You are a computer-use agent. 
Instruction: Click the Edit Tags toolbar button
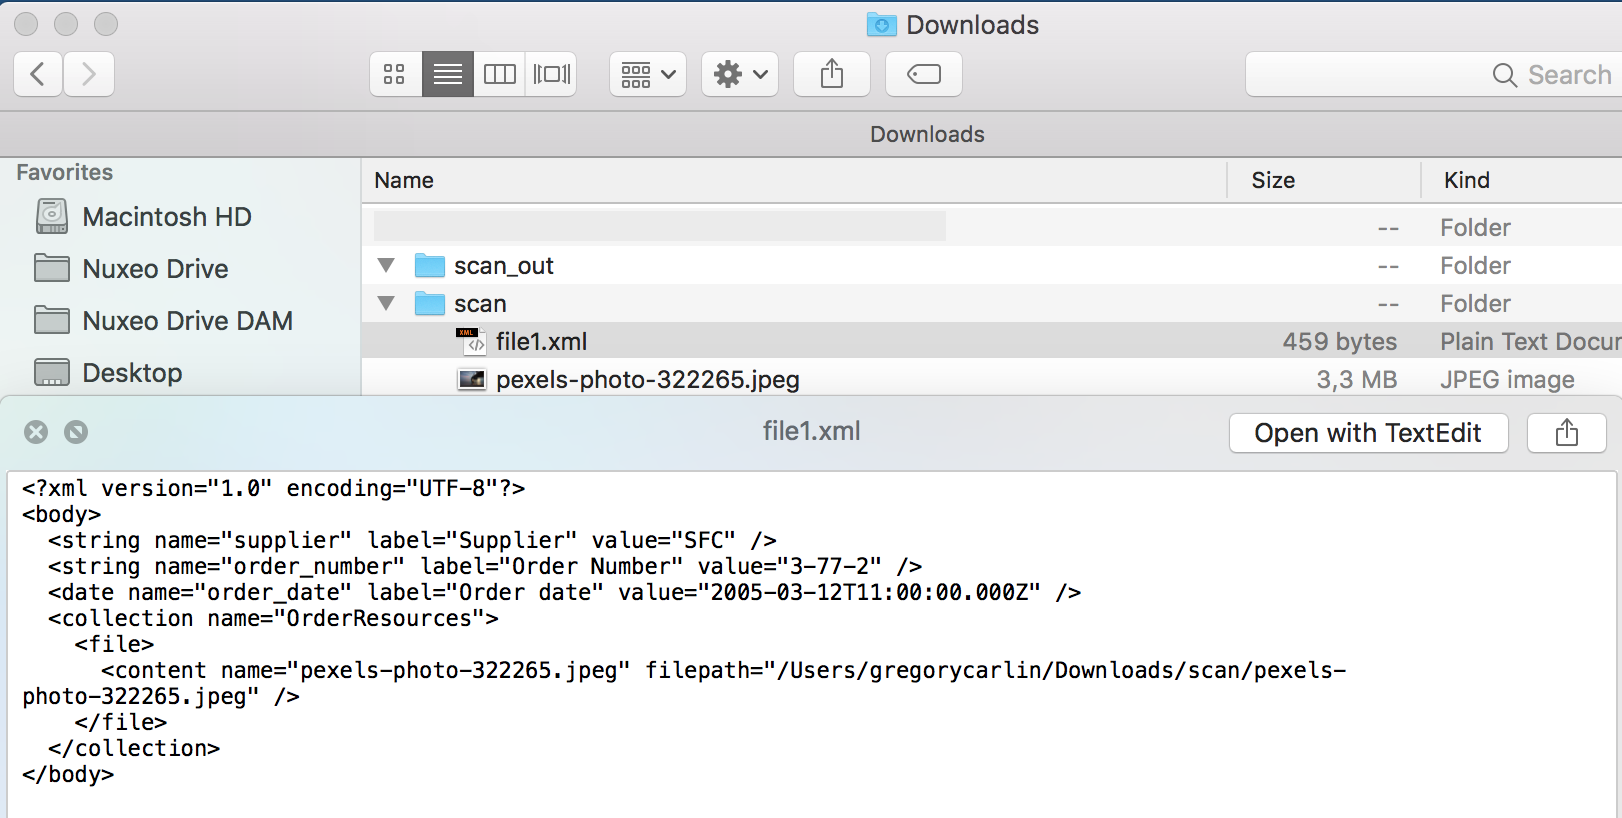(924, 74)
